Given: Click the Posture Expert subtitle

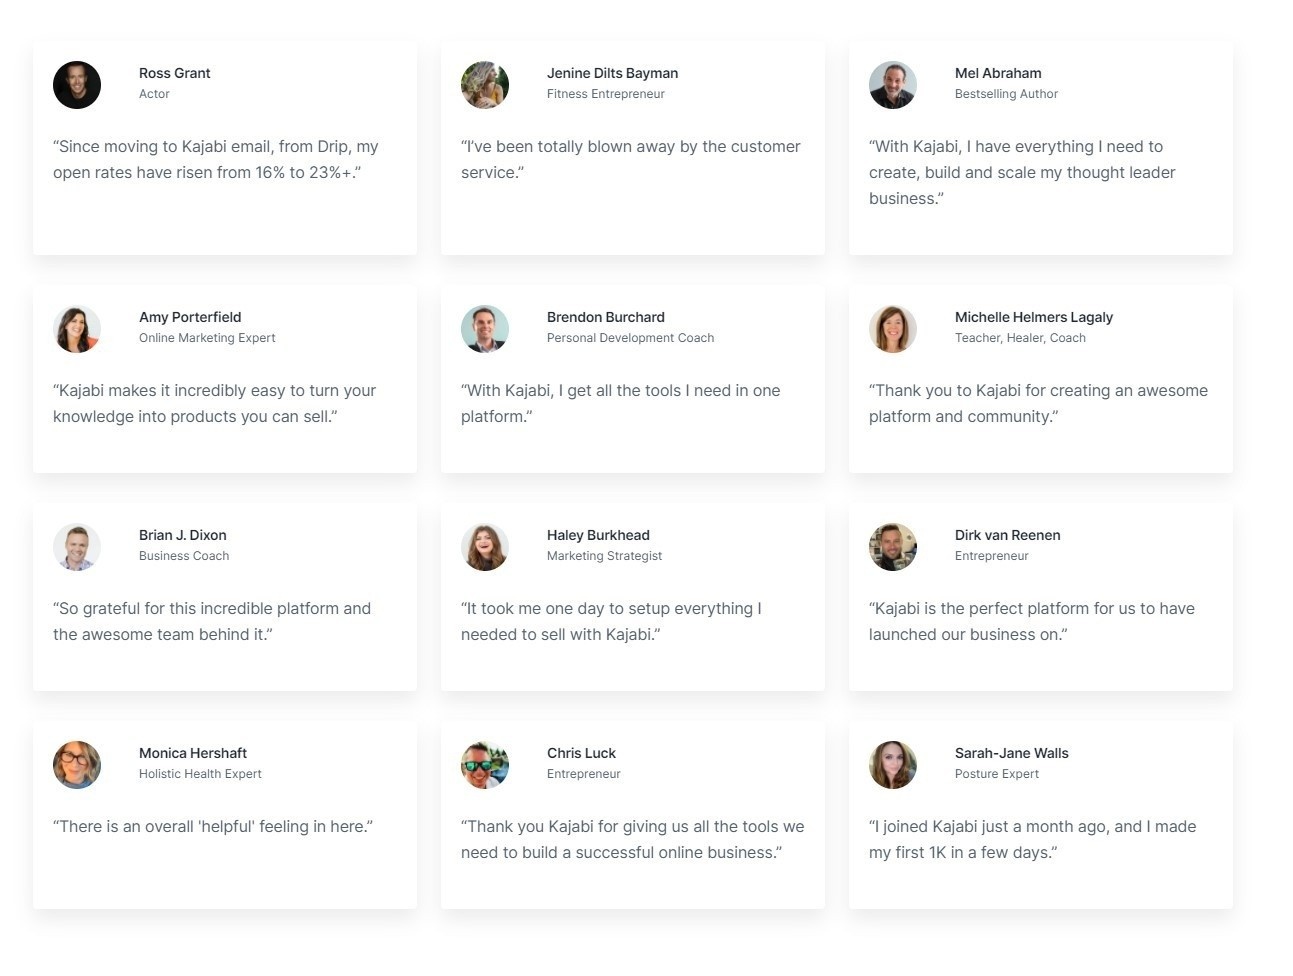Looking at the screenshot, I should point(997,774).
